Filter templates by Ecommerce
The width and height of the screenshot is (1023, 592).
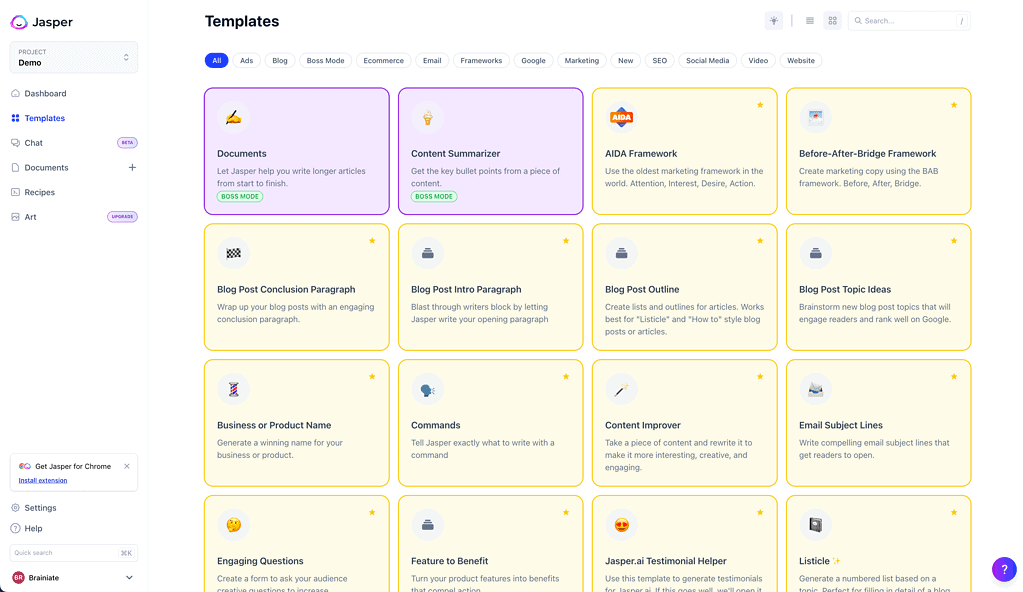point(384,61)
